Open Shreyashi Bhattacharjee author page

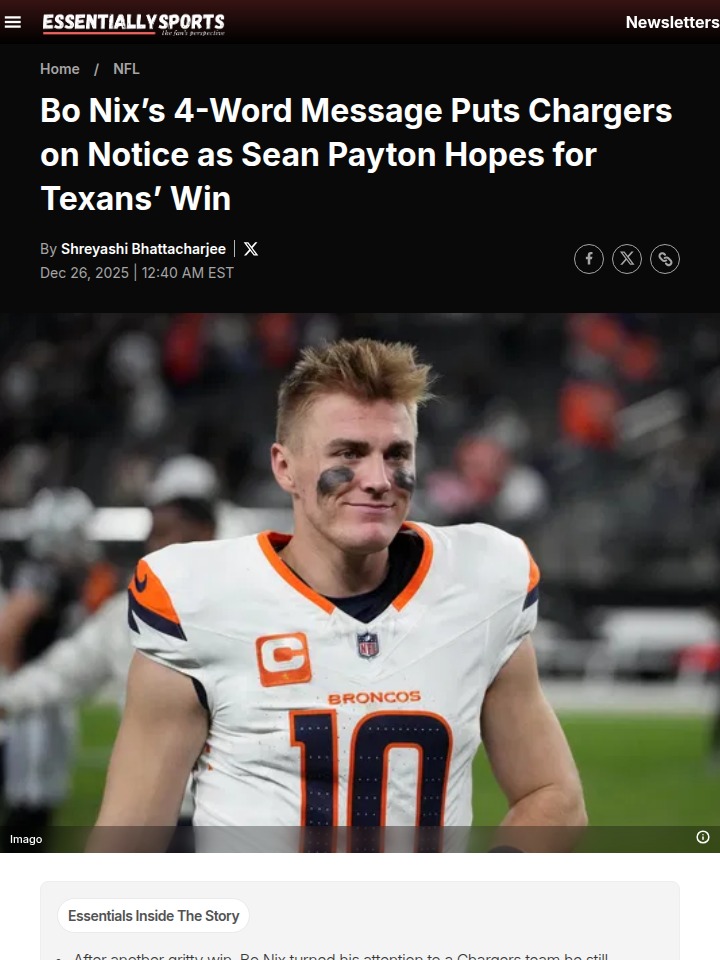[143, 249]
